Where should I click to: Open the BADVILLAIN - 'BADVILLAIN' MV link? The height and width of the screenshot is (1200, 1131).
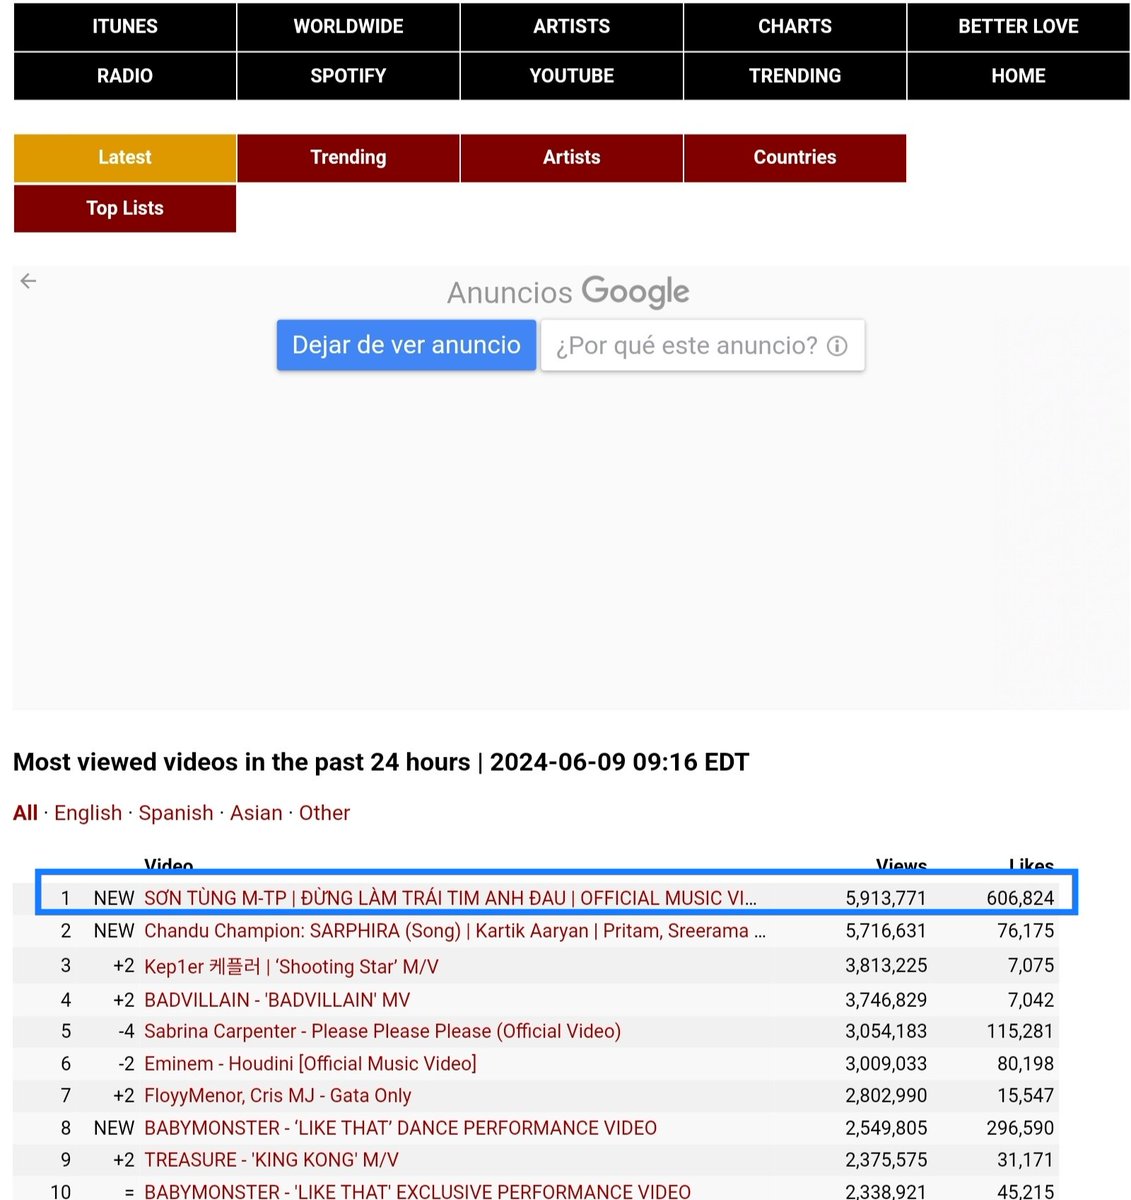tap(277, 1000)
